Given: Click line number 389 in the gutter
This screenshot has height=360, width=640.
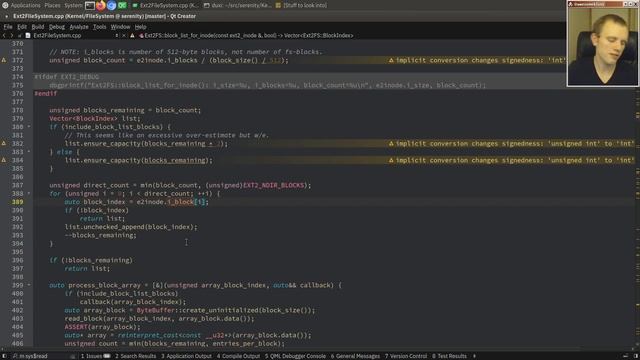Looking at the screenshot, I should click(x=18, y=202).
